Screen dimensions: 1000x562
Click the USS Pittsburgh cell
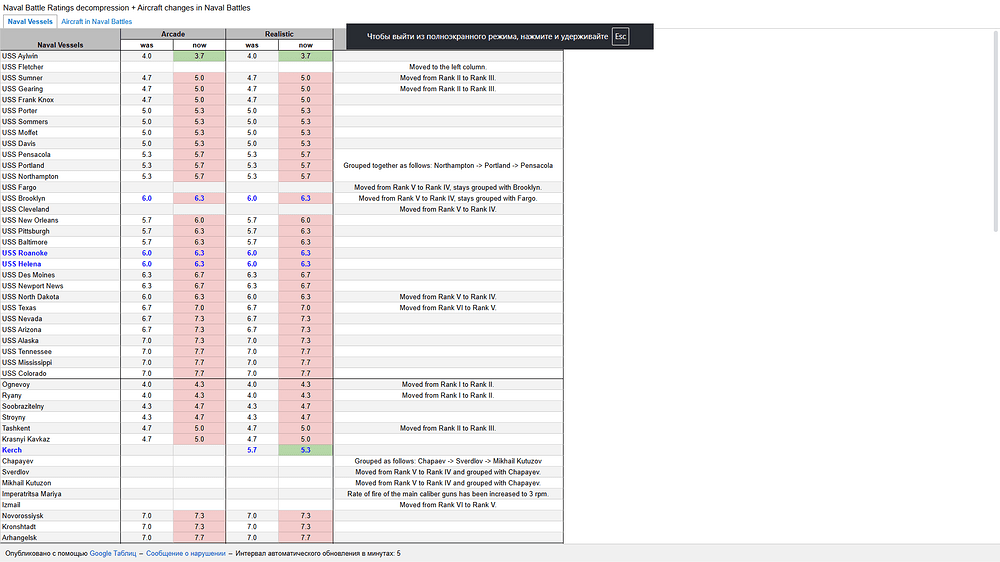click(x=60, y=231)
